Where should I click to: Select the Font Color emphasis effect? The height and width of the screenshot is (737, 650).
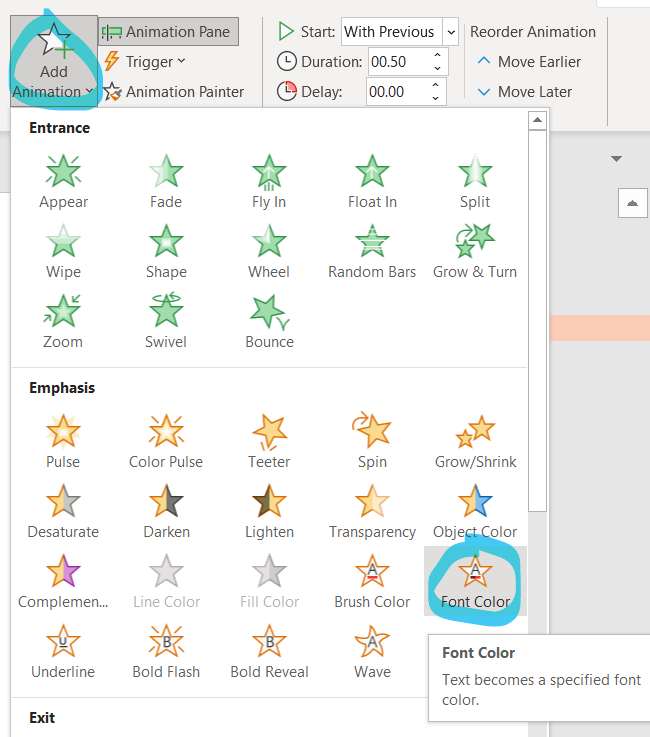pyautogui.click(x=475, y=581)
